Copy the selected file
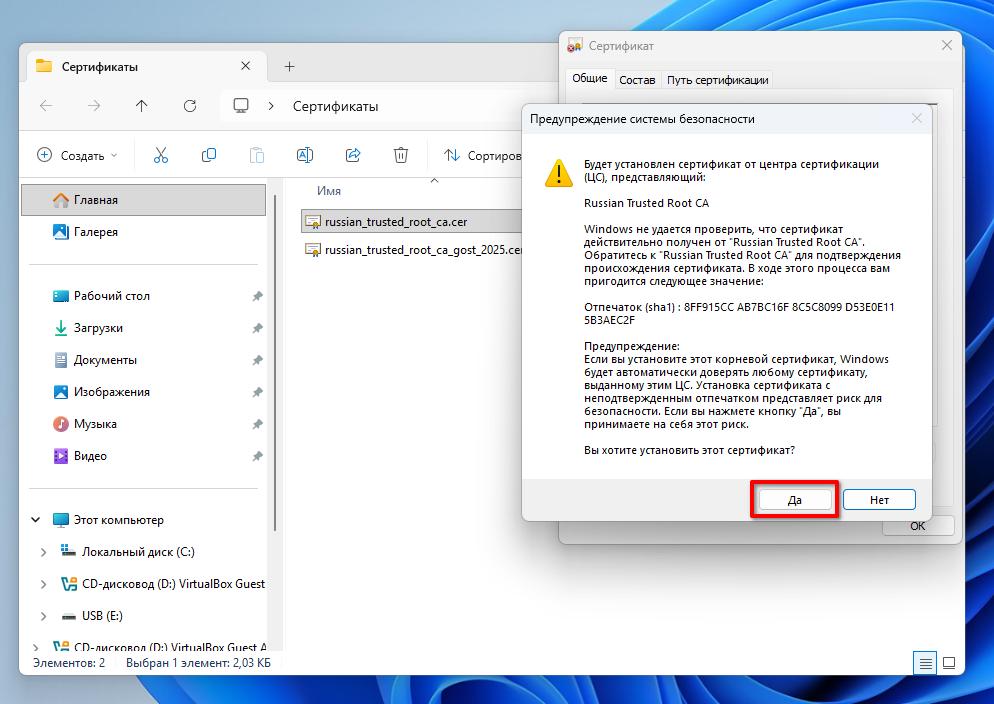The width and height of the screenshot is (994, 704). pos(209,155)
